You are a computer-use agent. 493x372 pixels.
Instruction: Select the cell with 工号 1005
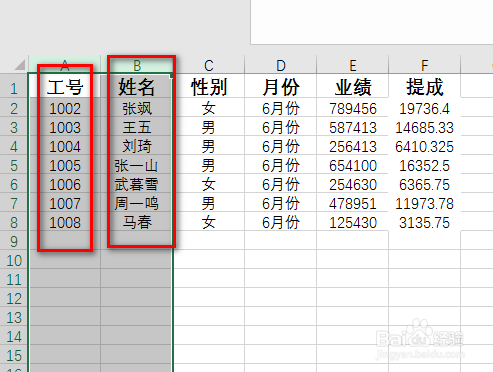click(65, 165)
